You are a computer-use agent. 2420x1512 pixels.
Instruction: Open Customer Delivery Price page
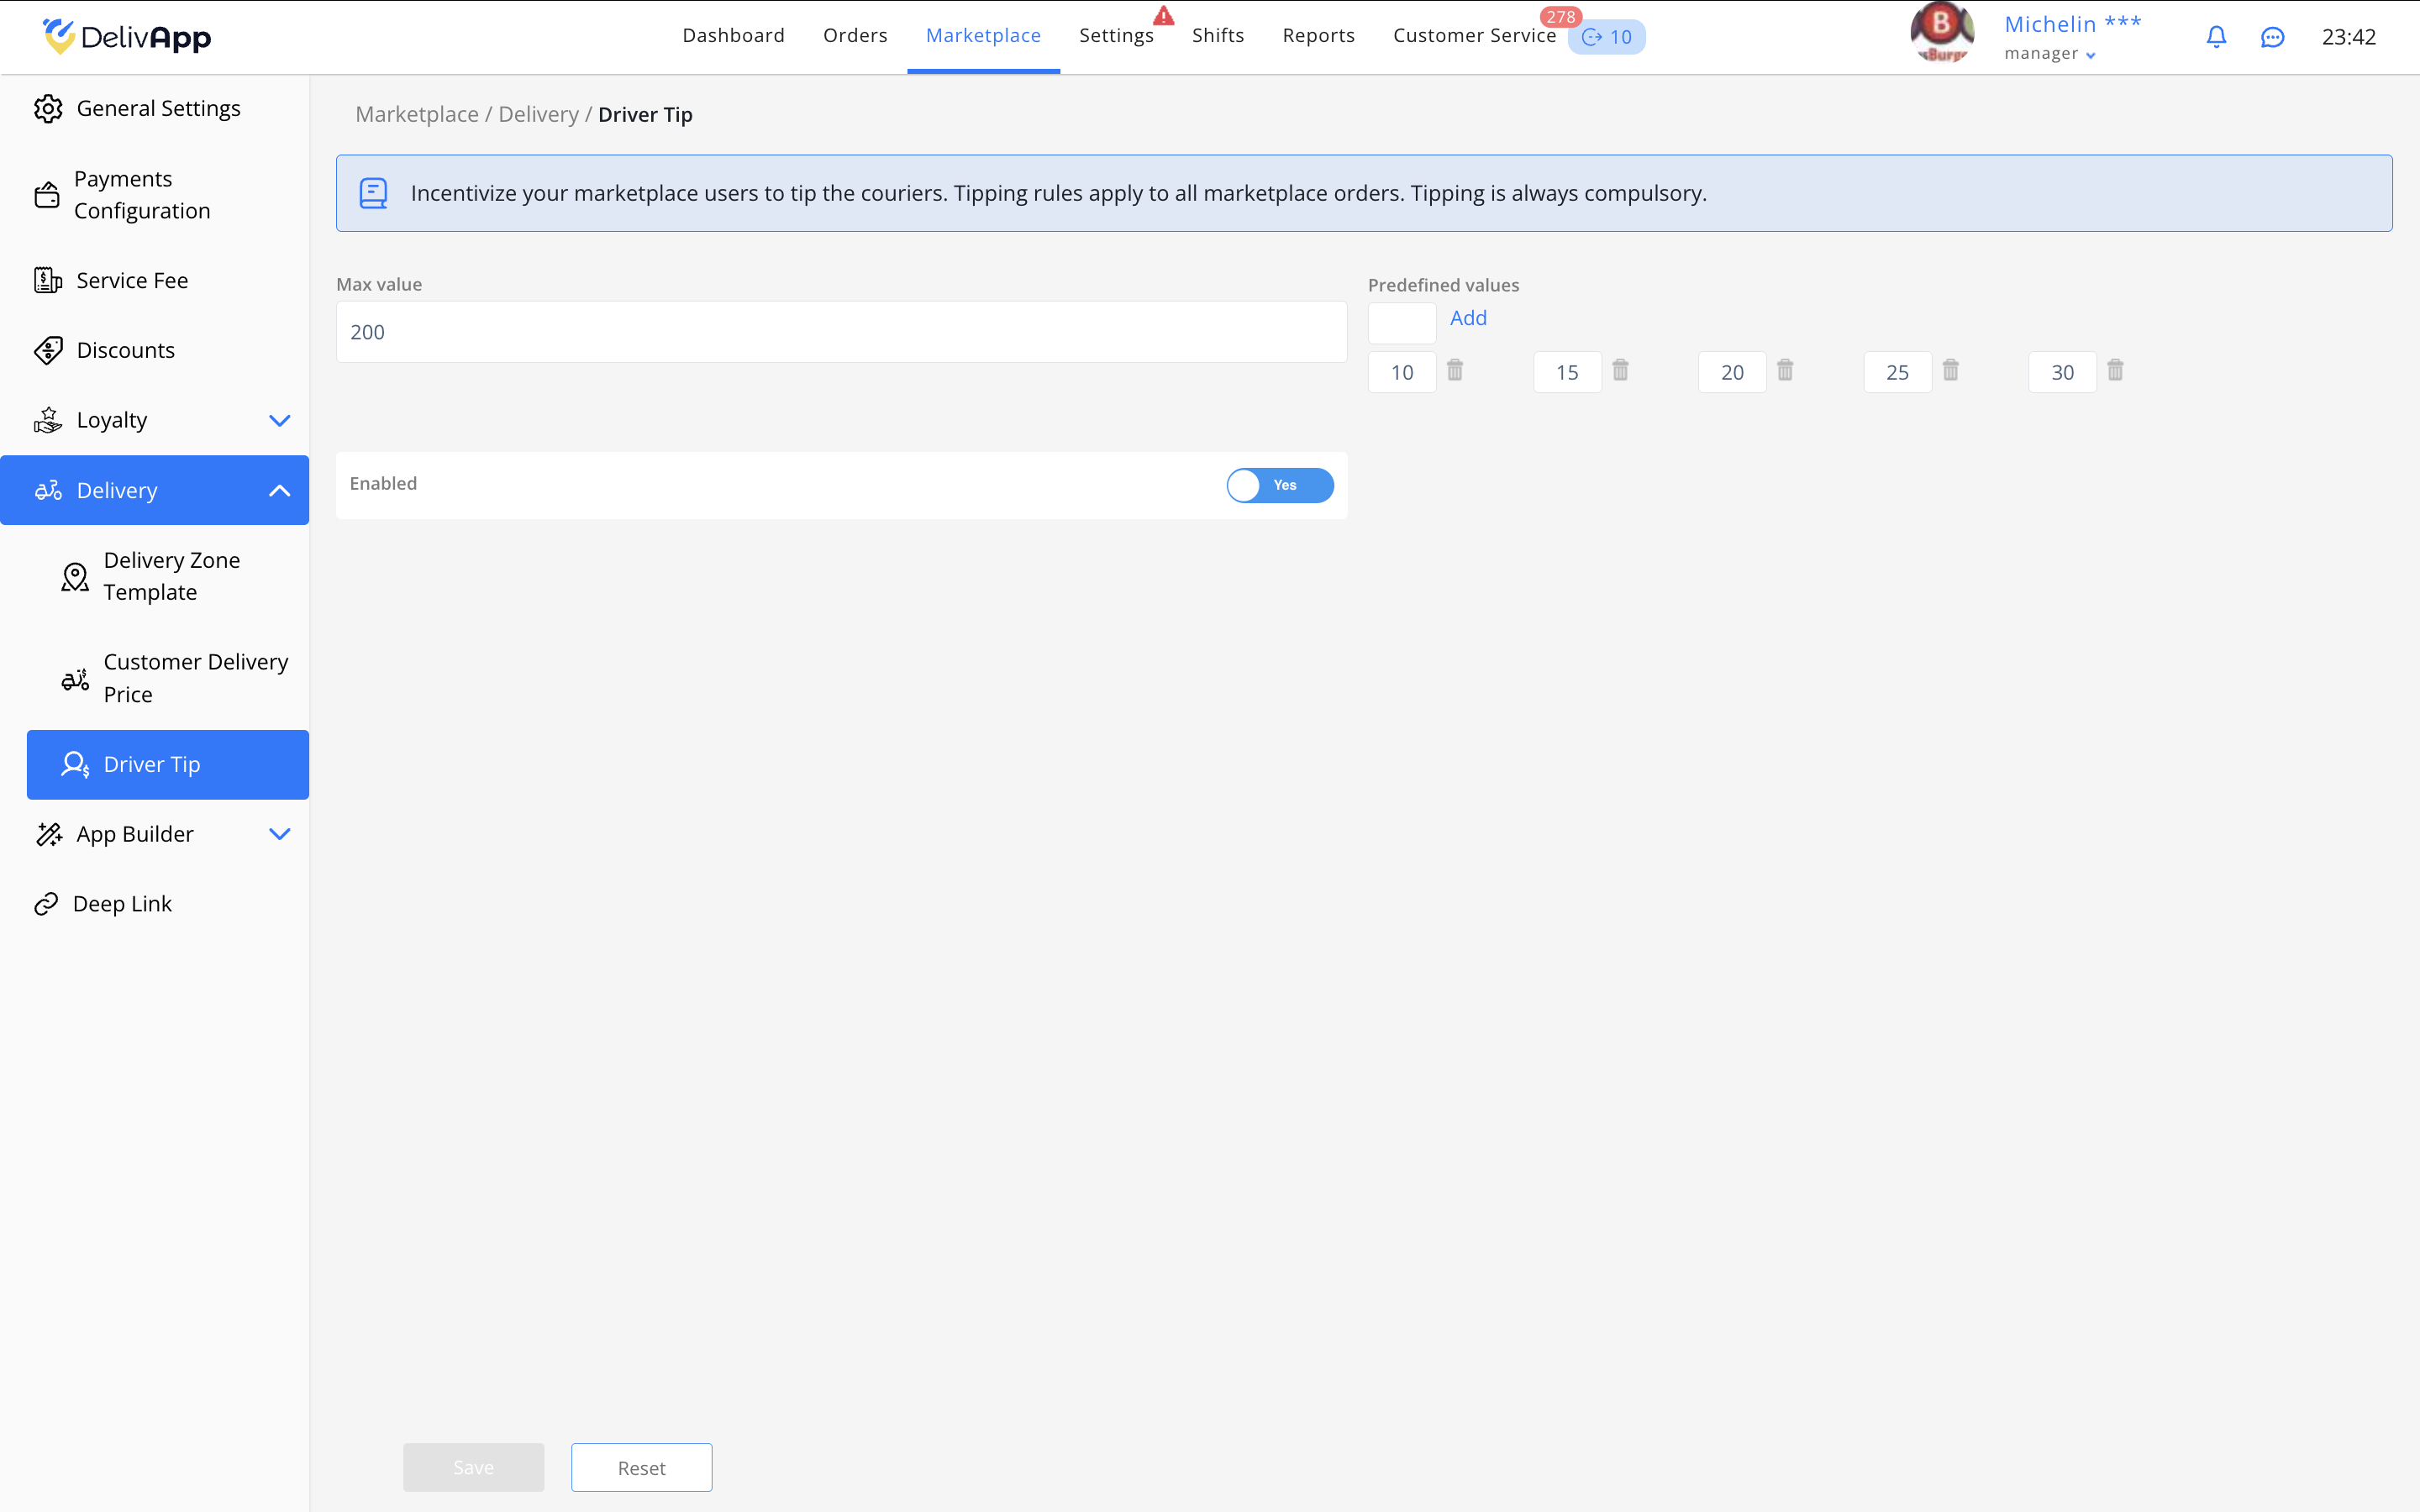click(x=195, y=678)
